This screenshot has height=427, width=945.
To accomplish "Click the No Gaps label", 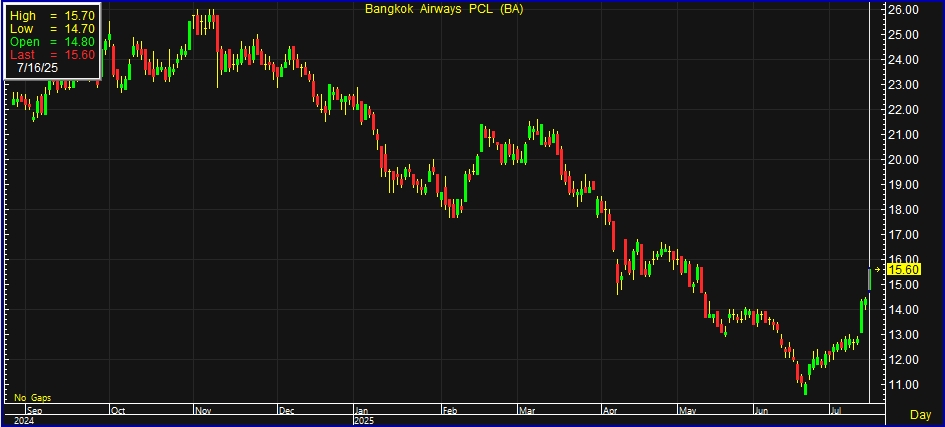I will click(30, 397).
